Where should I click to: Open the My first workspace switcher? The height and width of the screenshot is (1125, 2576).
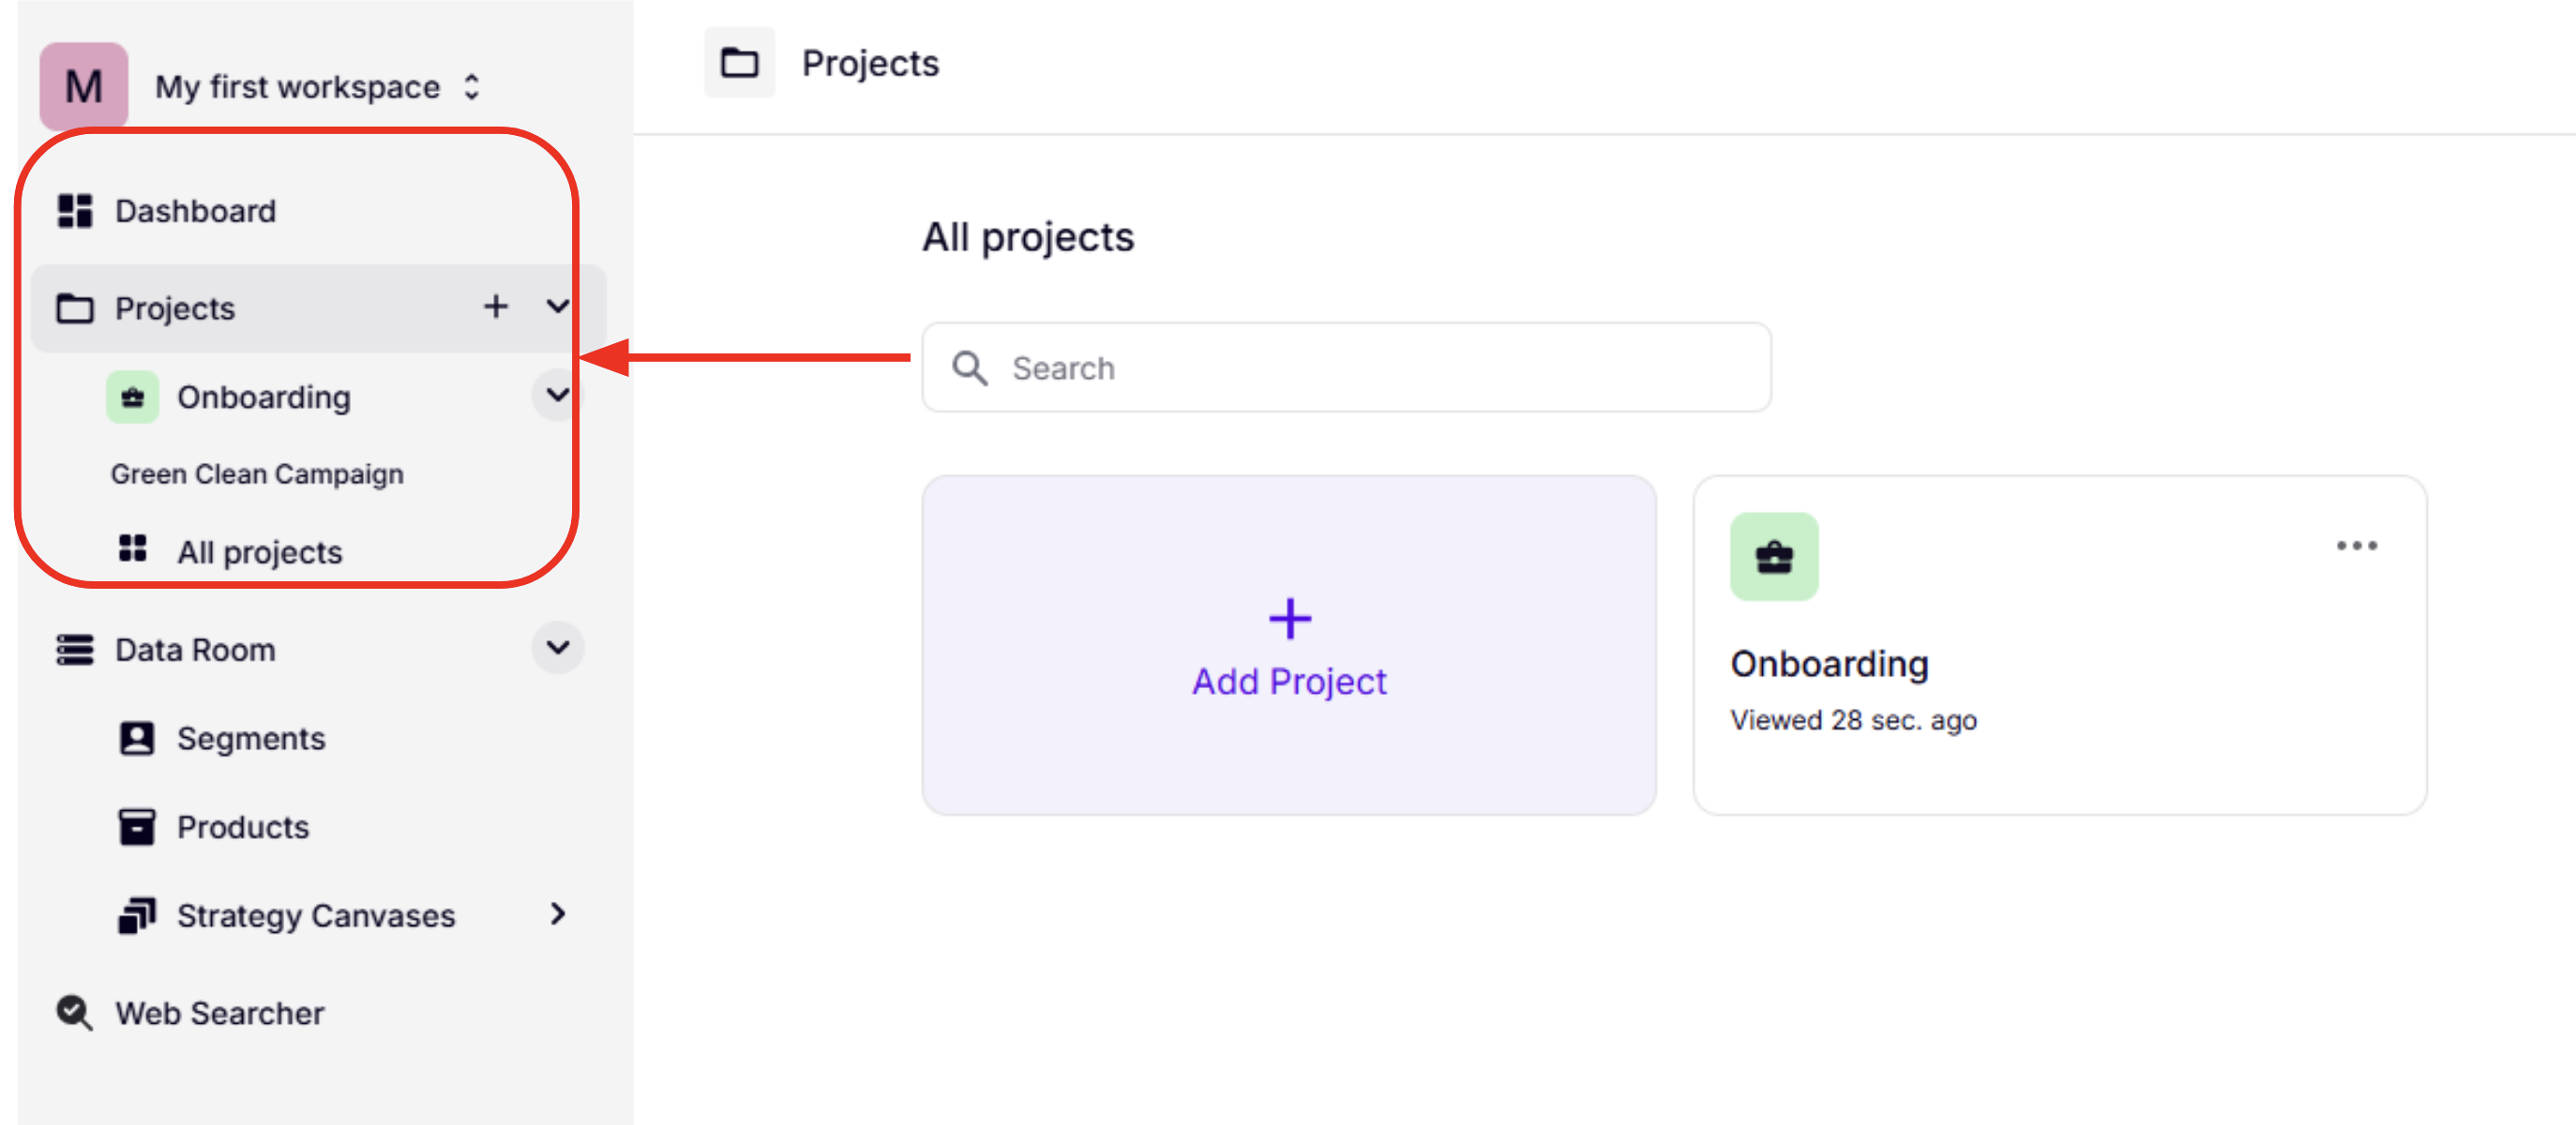click(471, 87)
